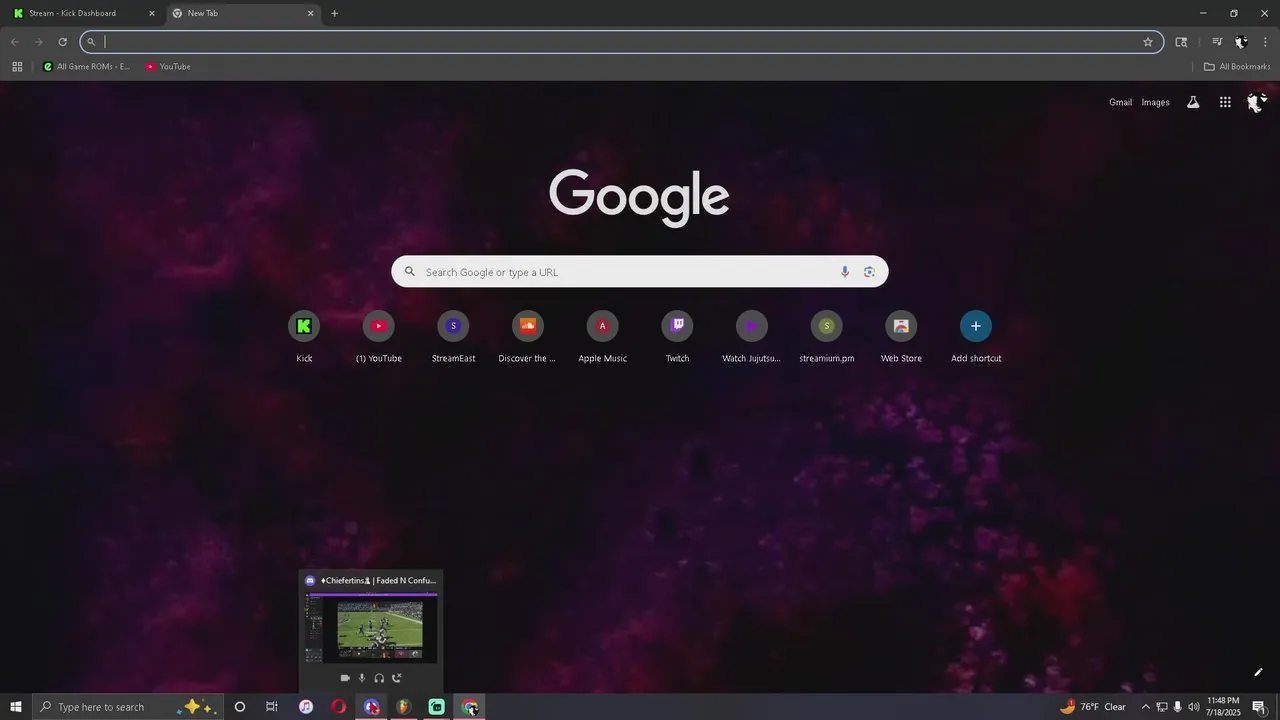Open Google Lens search in toolbar
Image resolution: width=1280 pixels, height=720 pixels.
click(x=1181, y=42)
